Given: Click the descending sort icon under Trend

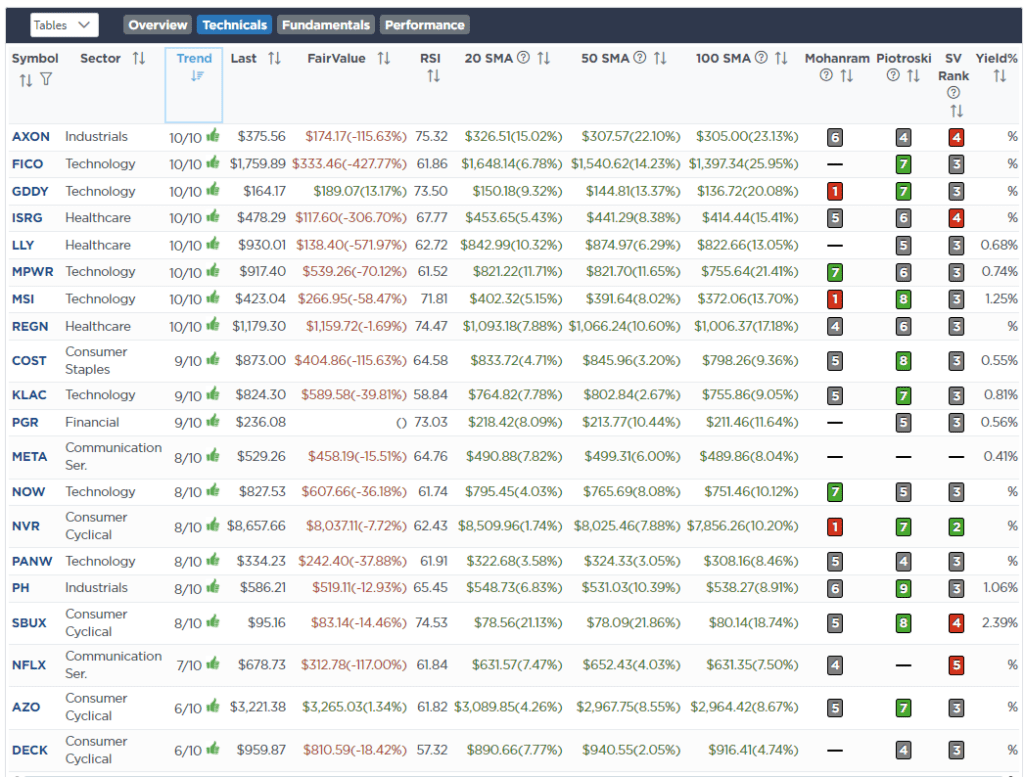Looking at the screenshot, I should [197, 76].
